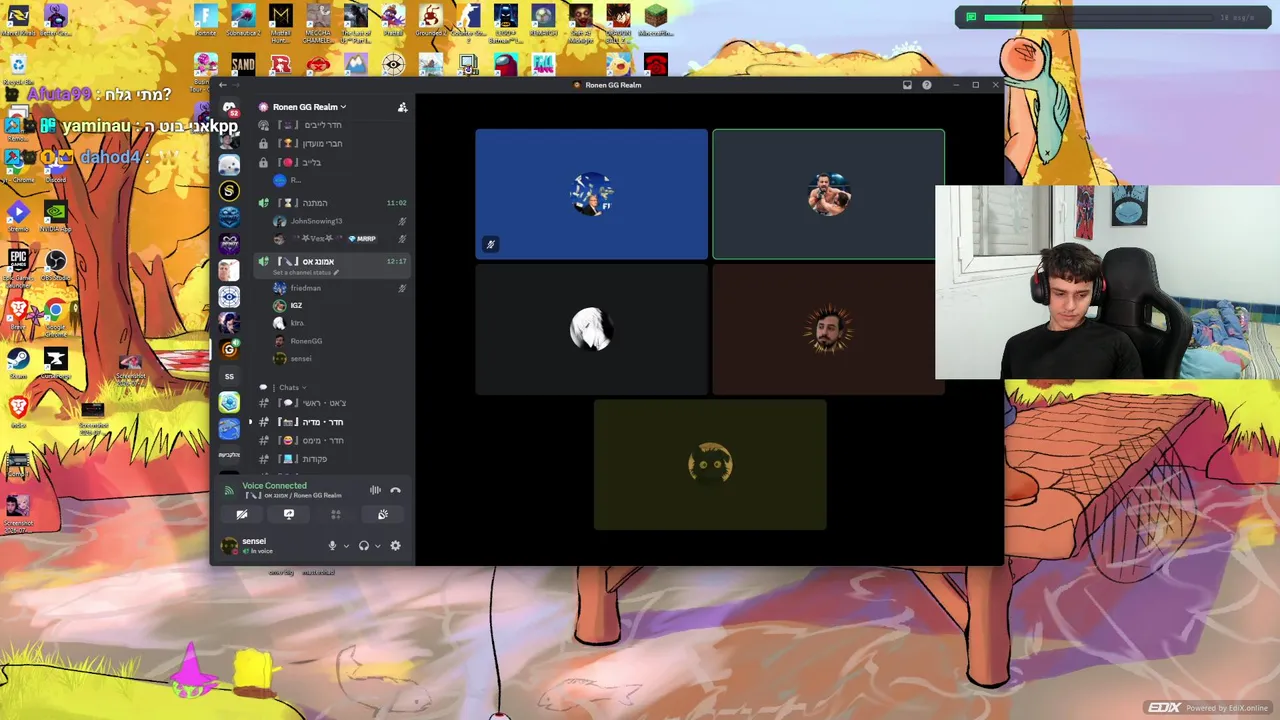The height and width of the screenshot is (720, 1280).
Task: Open Among Us desktop shortcut
Action: pyautogui.click(x=507, y=65)
